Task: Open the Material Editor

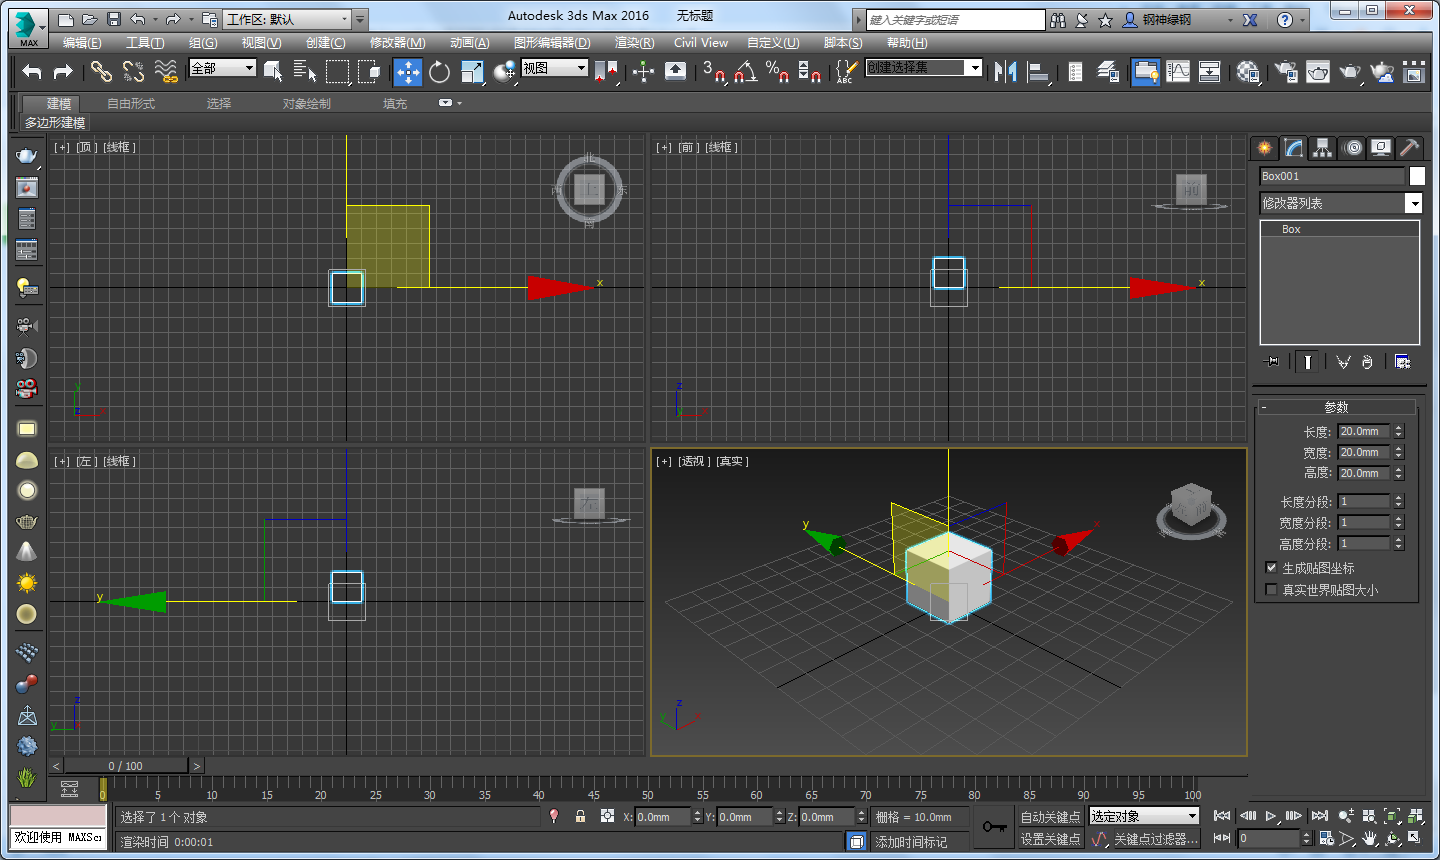Action: click(x=1248, y=71)
